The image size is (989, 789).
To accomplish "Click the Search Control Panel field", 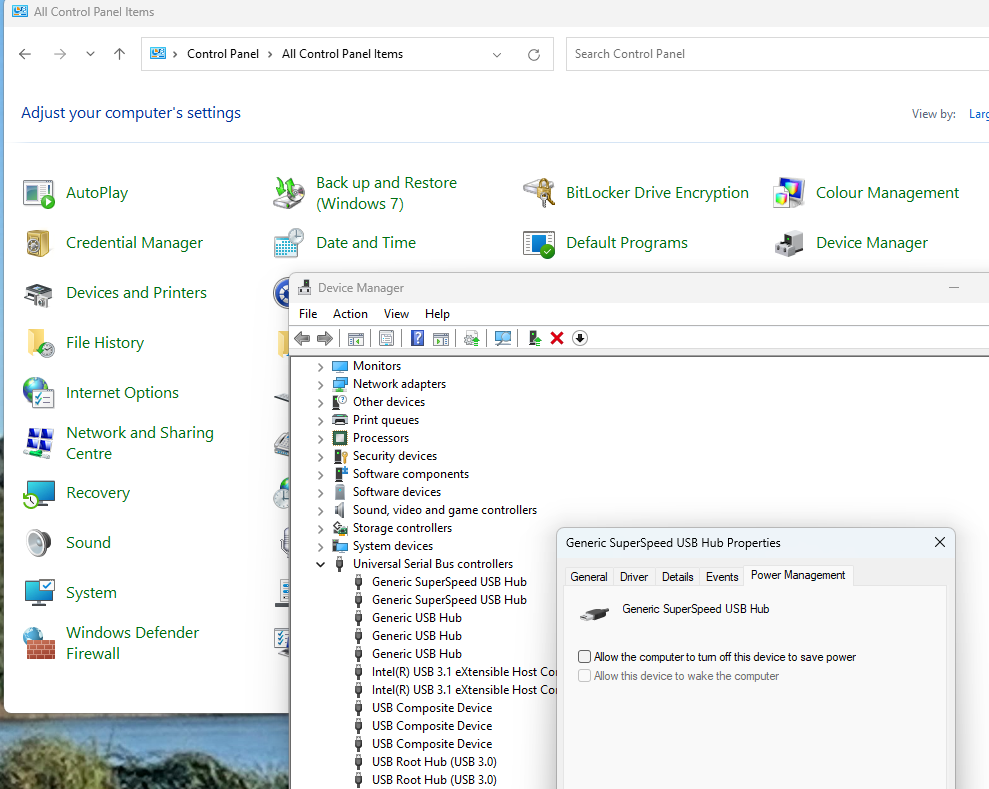I will (x=777, y=54).
